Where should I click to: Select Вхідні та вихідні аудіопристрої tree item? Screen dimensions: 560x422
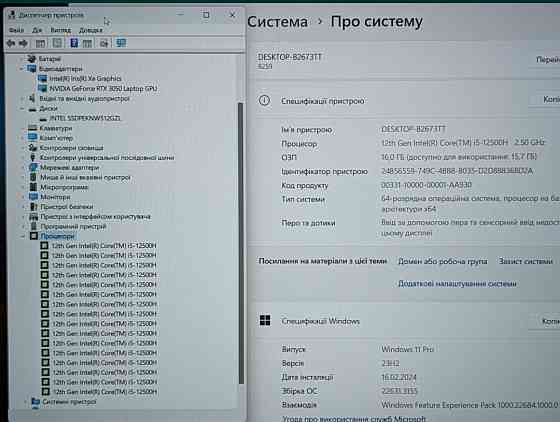84,99
